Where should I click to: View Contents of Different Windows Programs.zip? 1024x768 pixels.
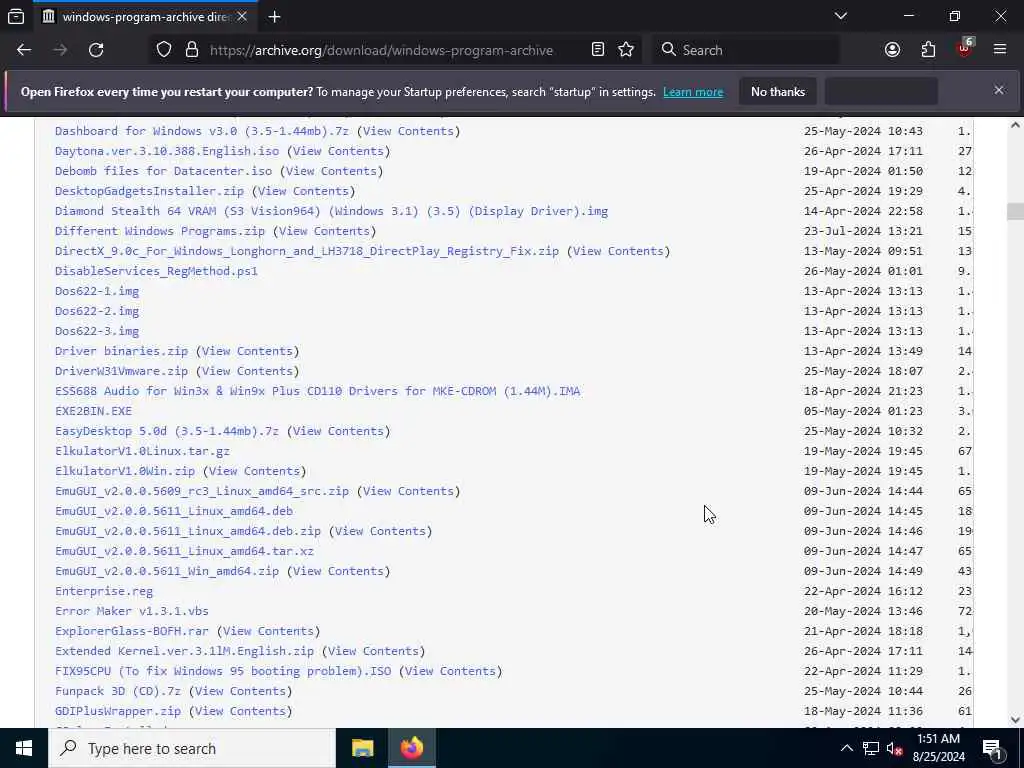(324, 231)
